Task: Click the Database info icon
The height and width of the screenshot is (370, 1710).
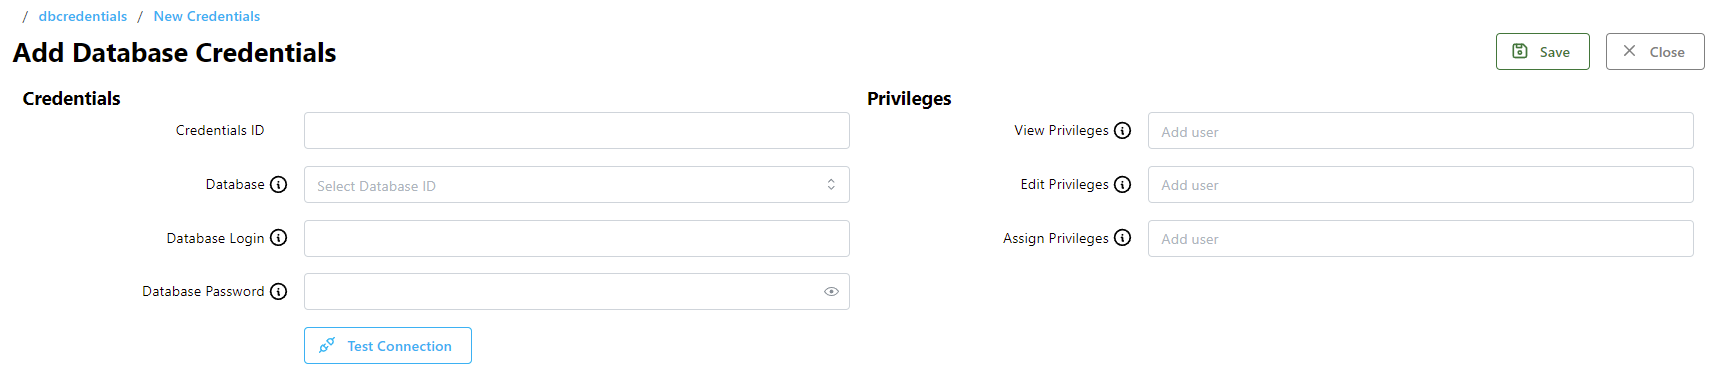Action: [279, 184]
